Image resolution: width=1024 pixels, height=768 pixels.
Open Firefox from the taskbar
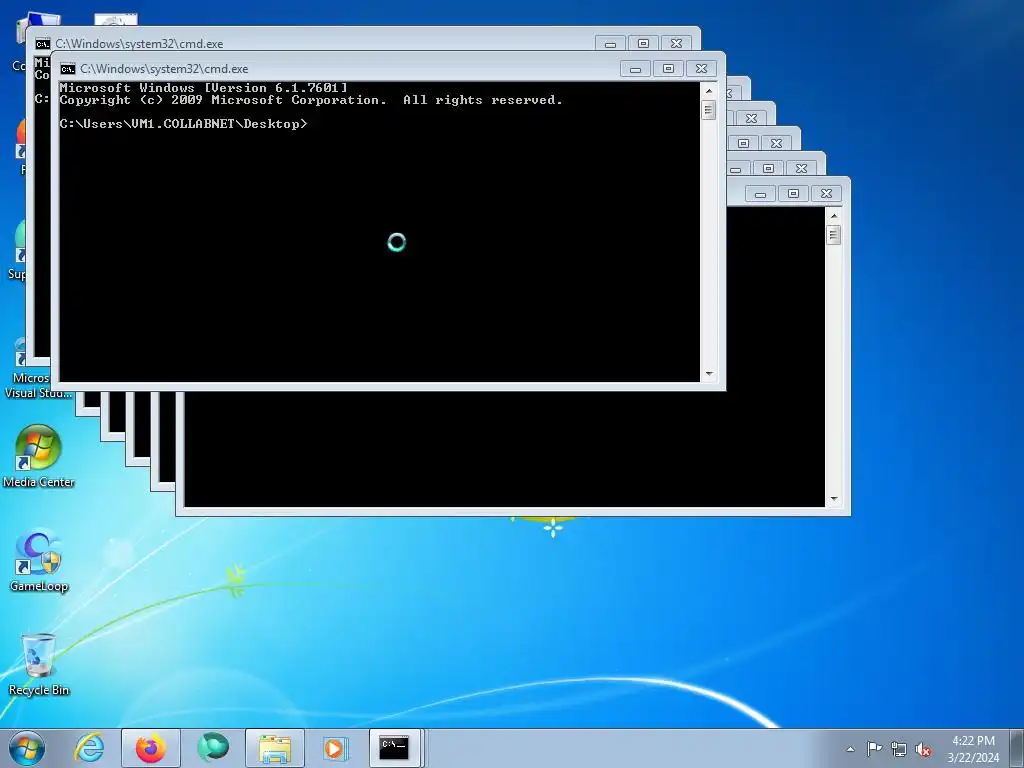pos(150,748)
